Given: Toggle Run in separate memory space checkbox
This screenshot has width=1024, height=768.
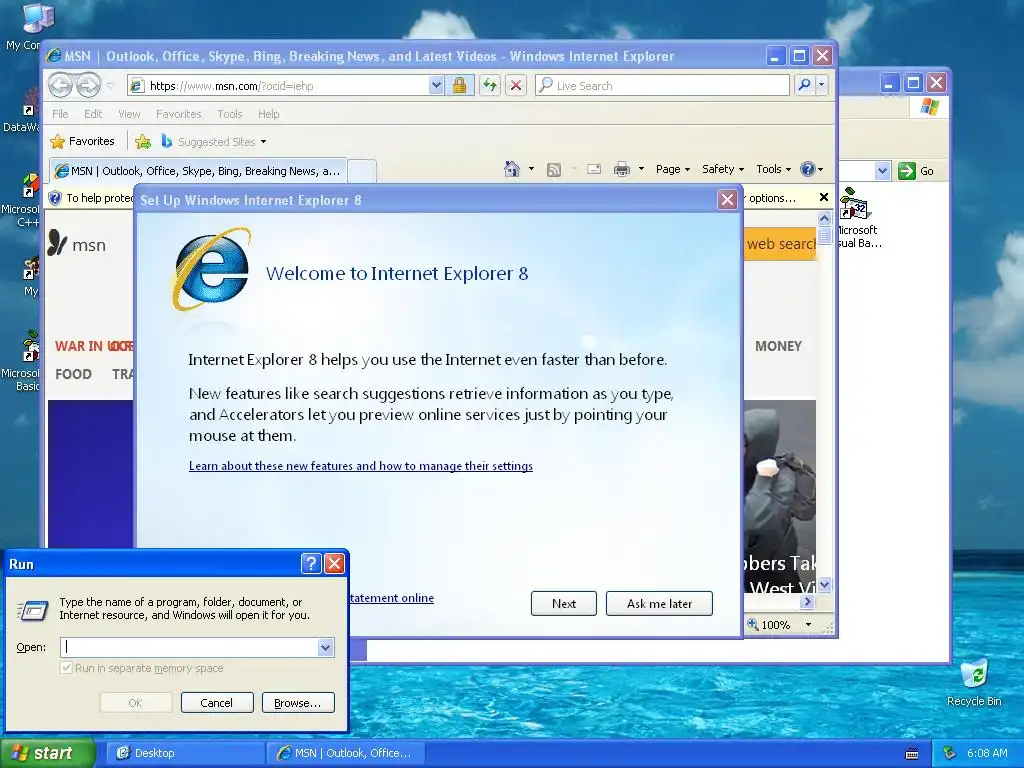Looking at the screenshot, I should click(x=66, y=668).
